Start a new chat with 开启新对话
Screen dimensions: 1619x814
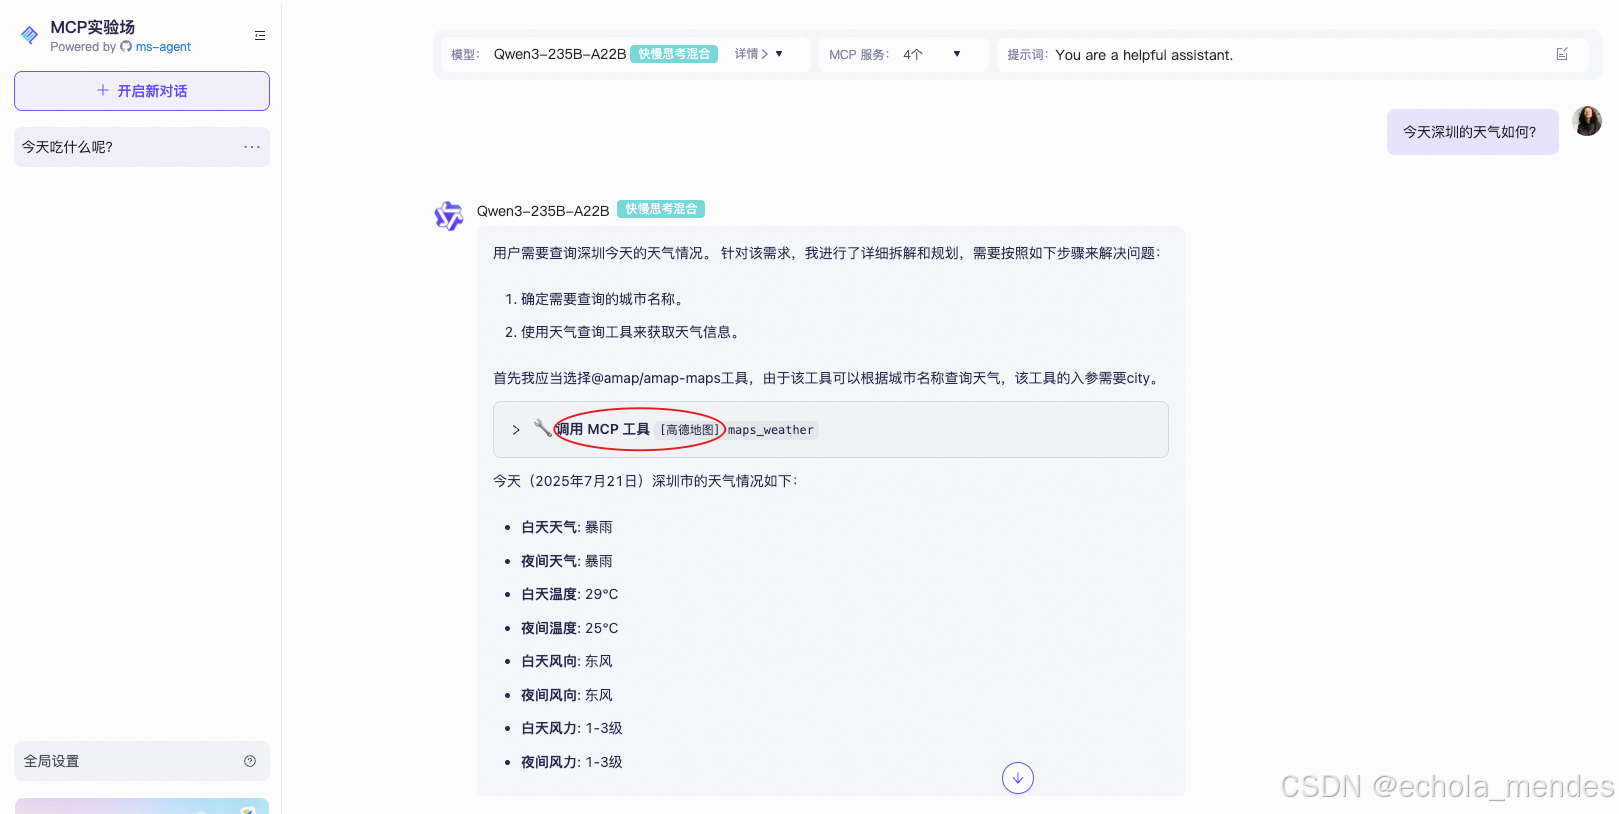coord(142,91)
